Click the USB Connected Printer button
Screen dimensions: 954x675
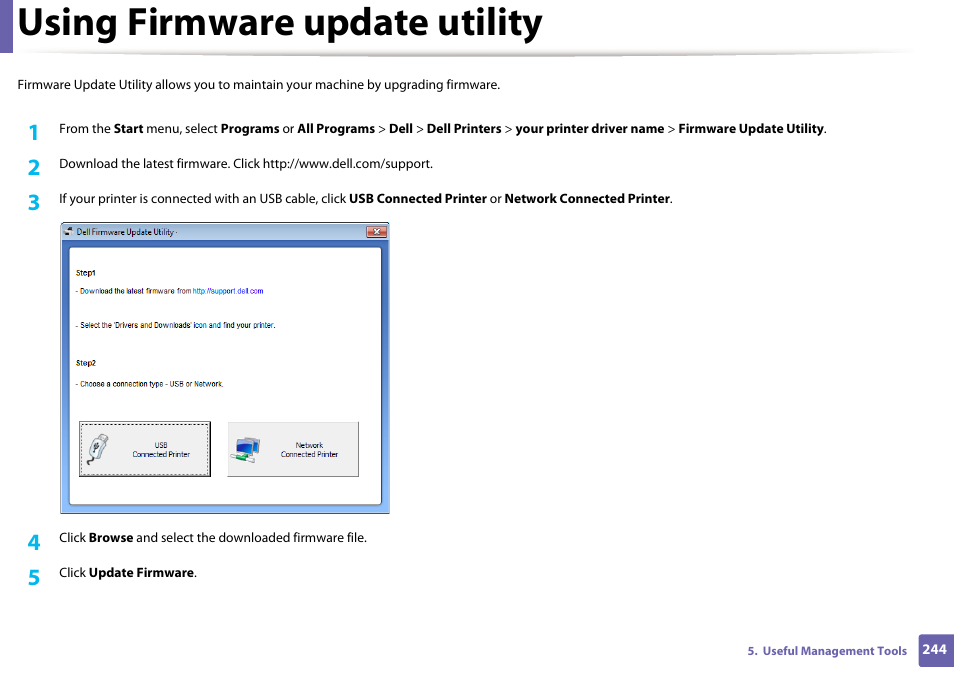pos(145,449)
